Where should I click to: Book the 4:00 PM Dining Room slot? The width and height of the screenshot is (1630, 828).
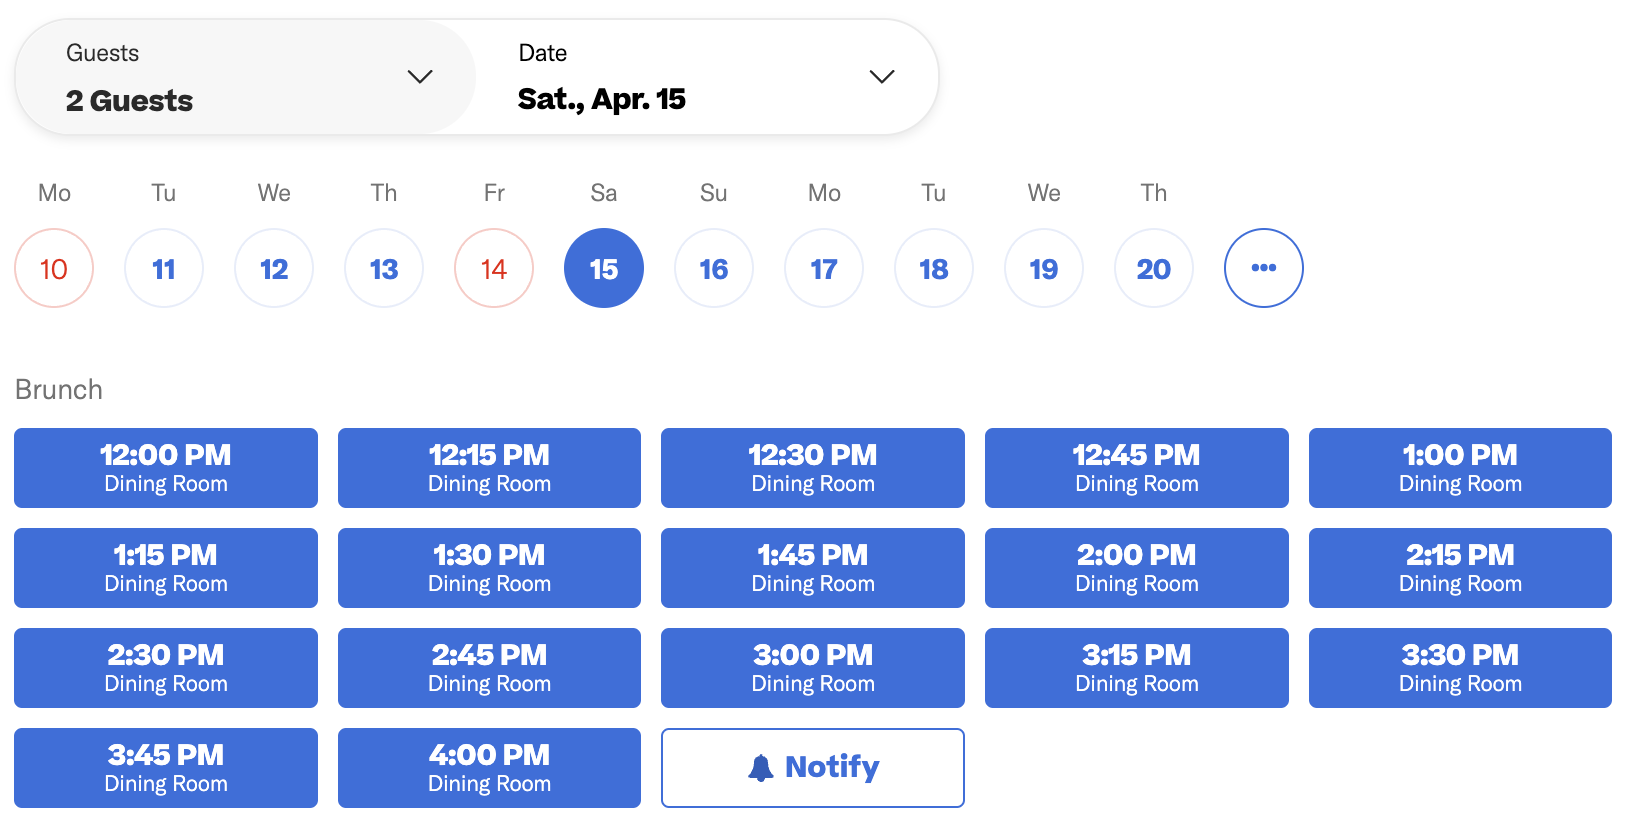pyautogui.click(x=489, y=768)
